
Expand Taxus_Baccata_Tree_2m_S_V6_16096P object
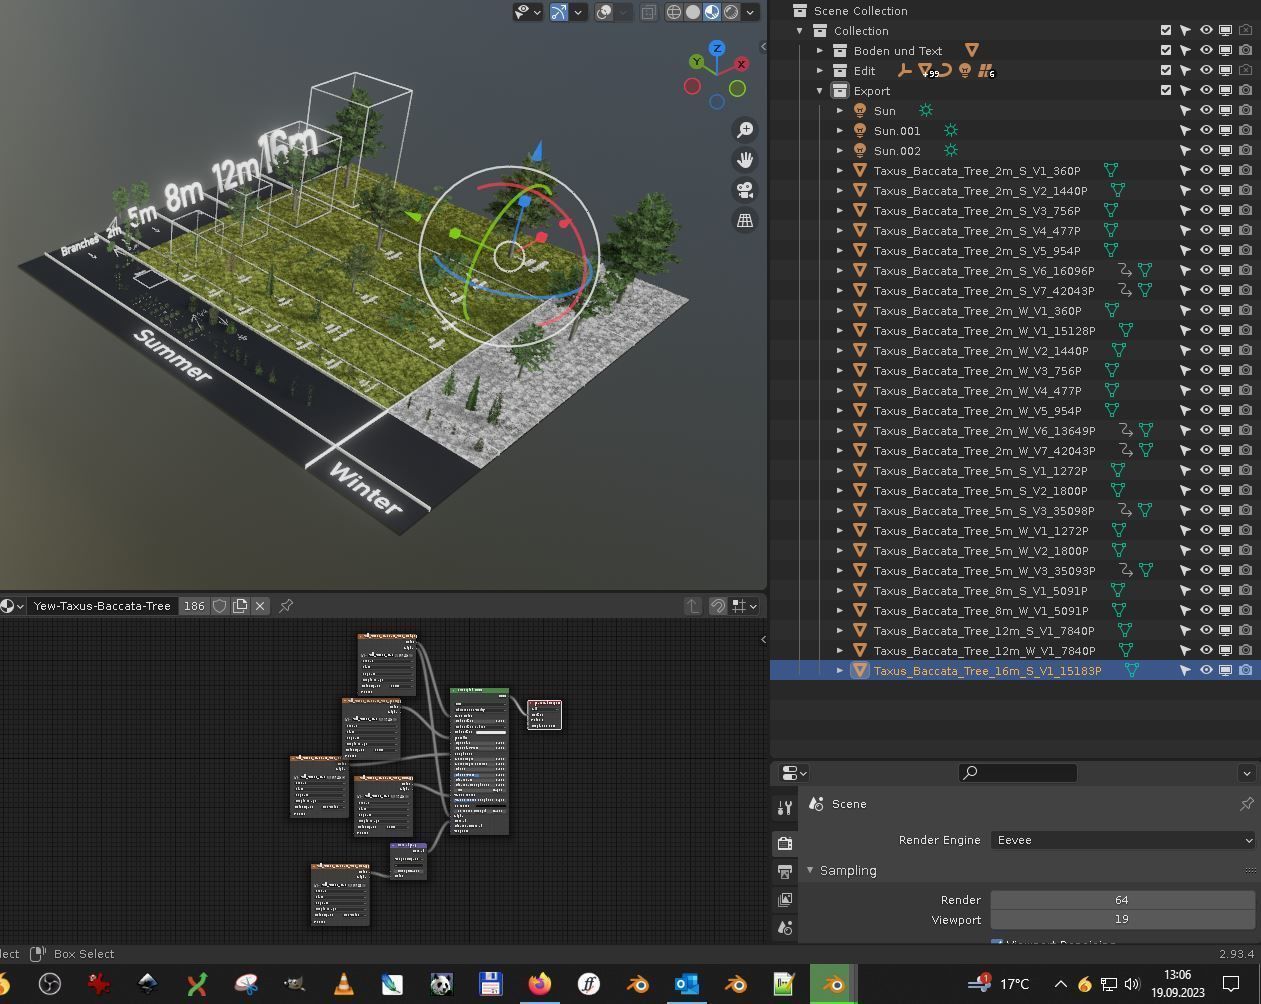click(840, 270)
